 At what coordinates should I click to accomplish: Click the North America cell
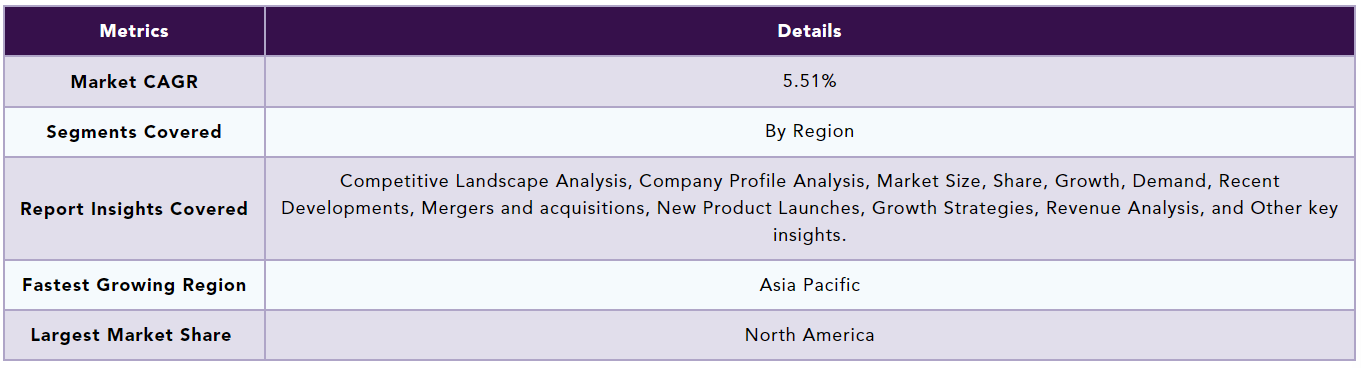pos(809,335)
